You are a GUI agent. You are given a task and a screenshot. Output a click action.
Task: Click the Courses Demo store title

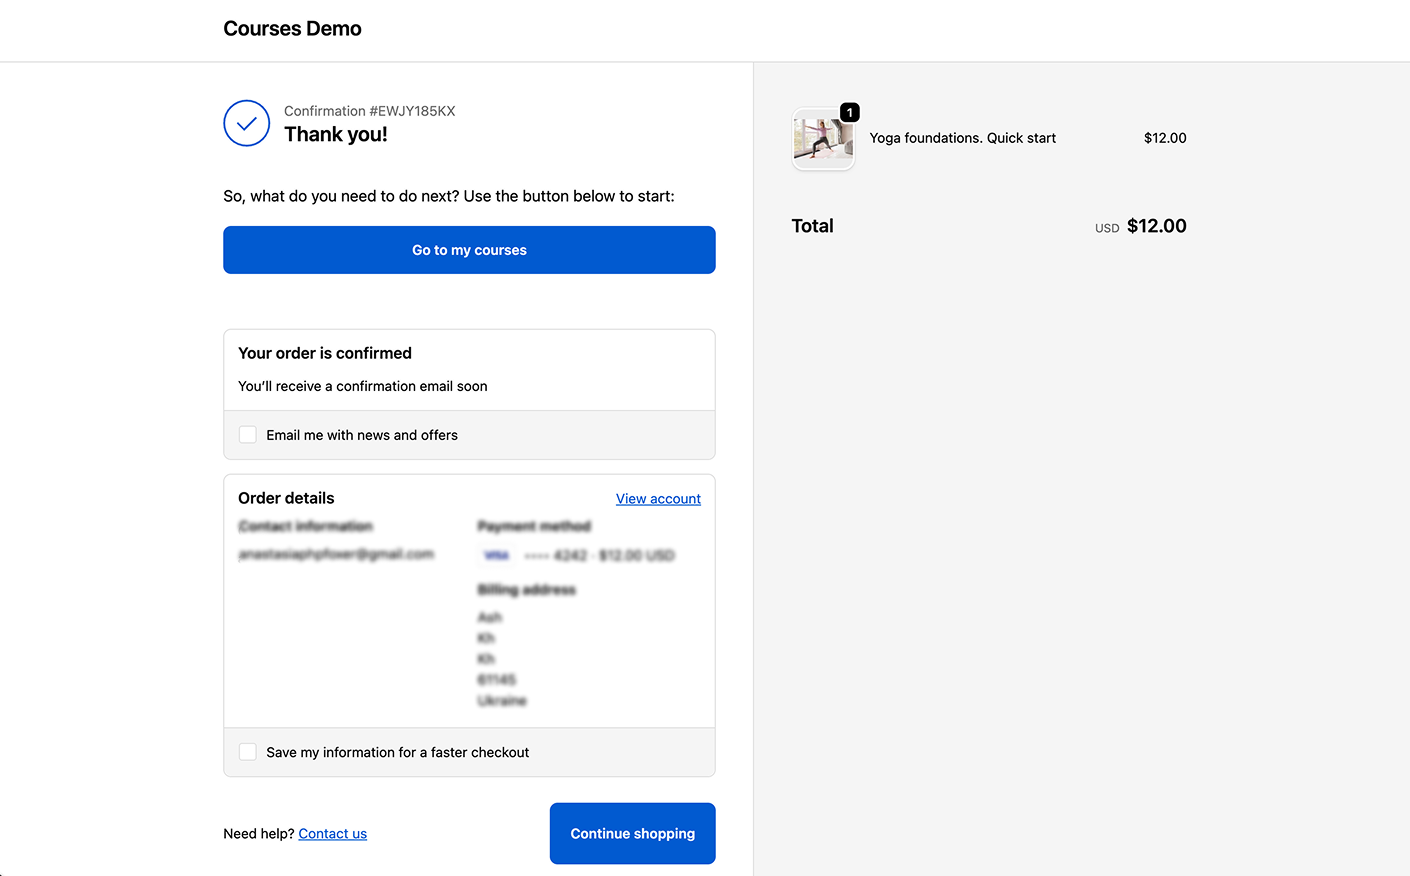tap(292, 29)
